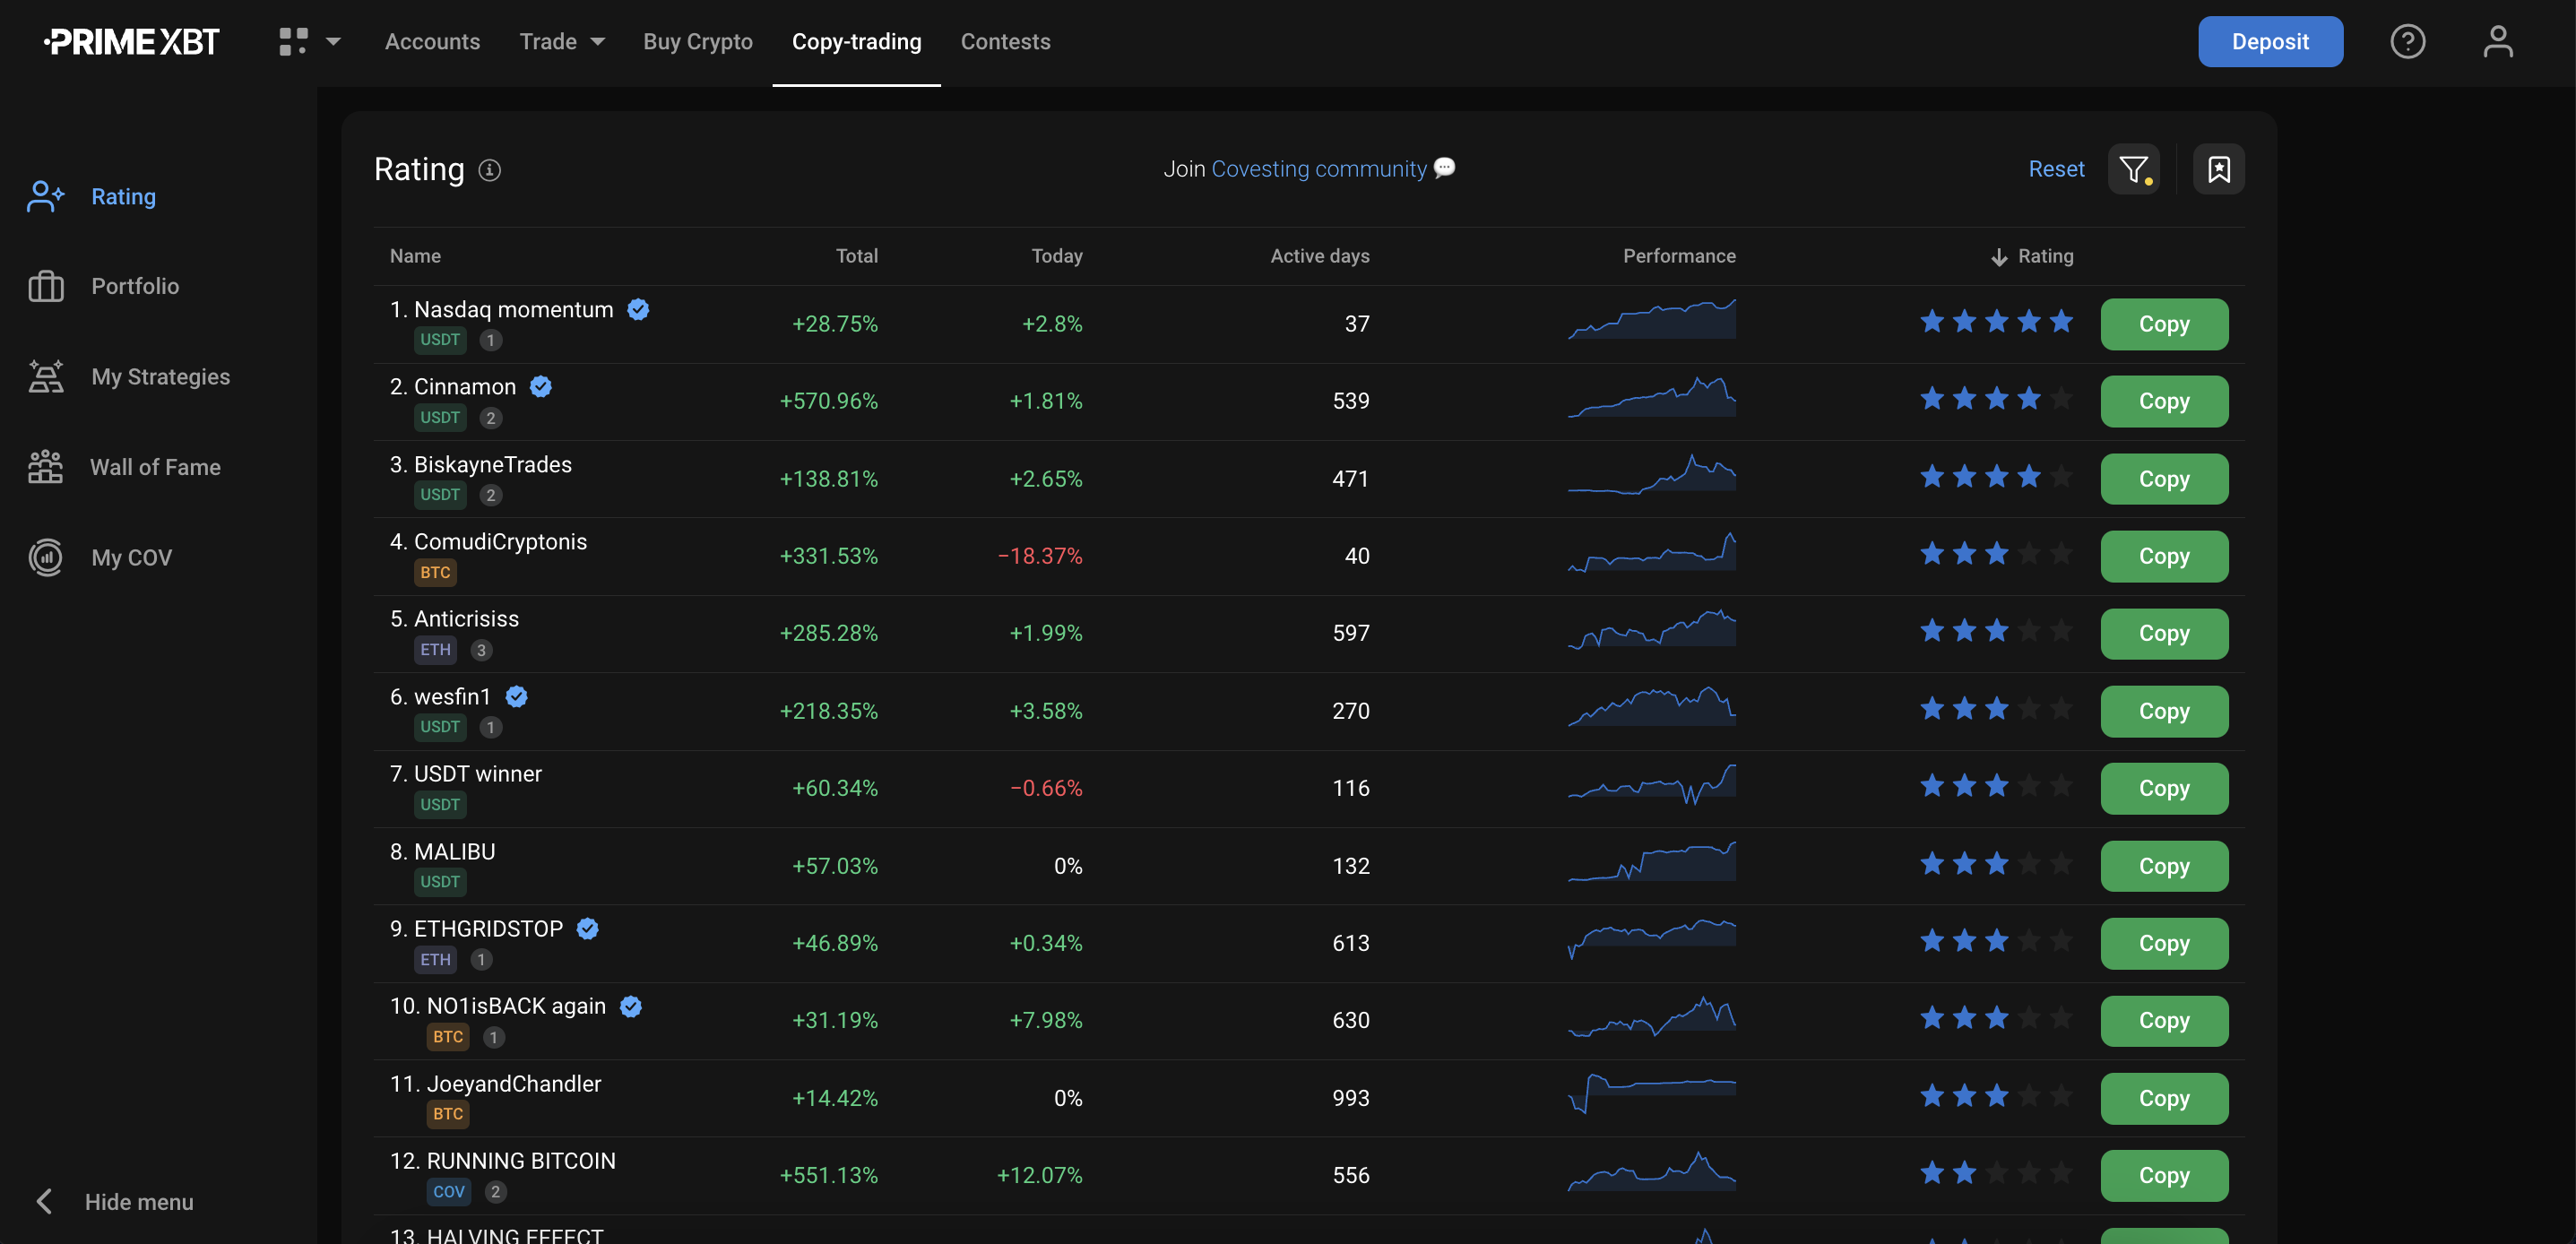Click RUNNING BITCOIN two-star rating
The image size is (2576, 1244).
click(1996, 1172)
